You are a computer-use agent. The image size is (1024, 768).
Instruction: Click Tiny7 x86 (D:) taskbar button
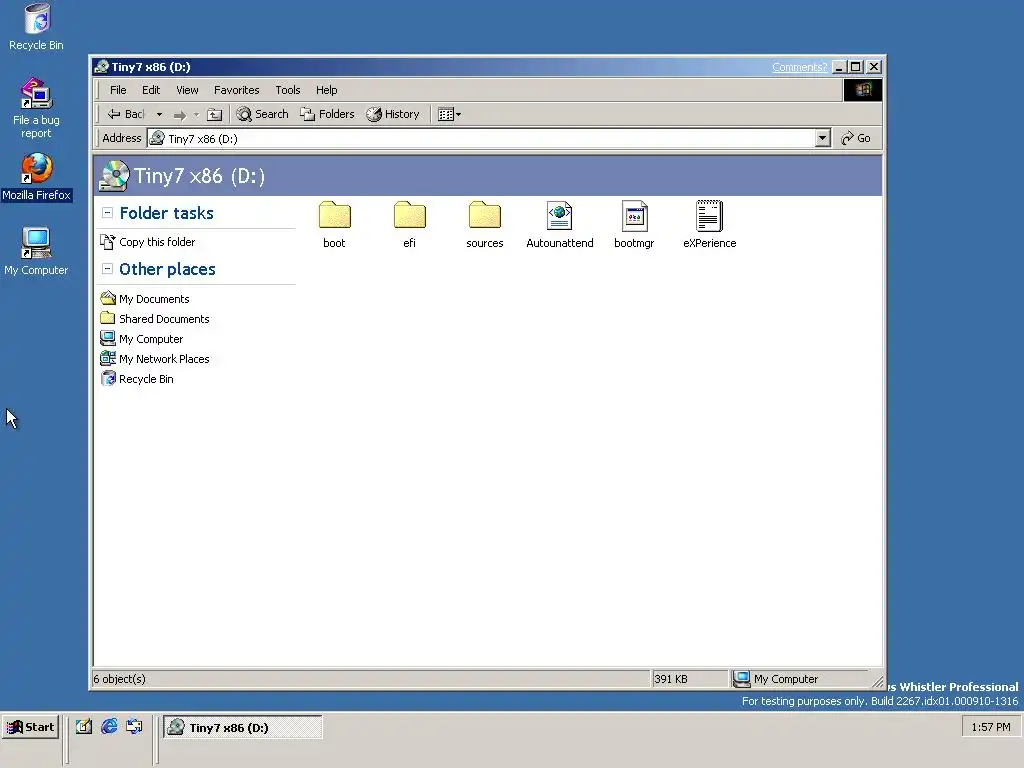242,728
